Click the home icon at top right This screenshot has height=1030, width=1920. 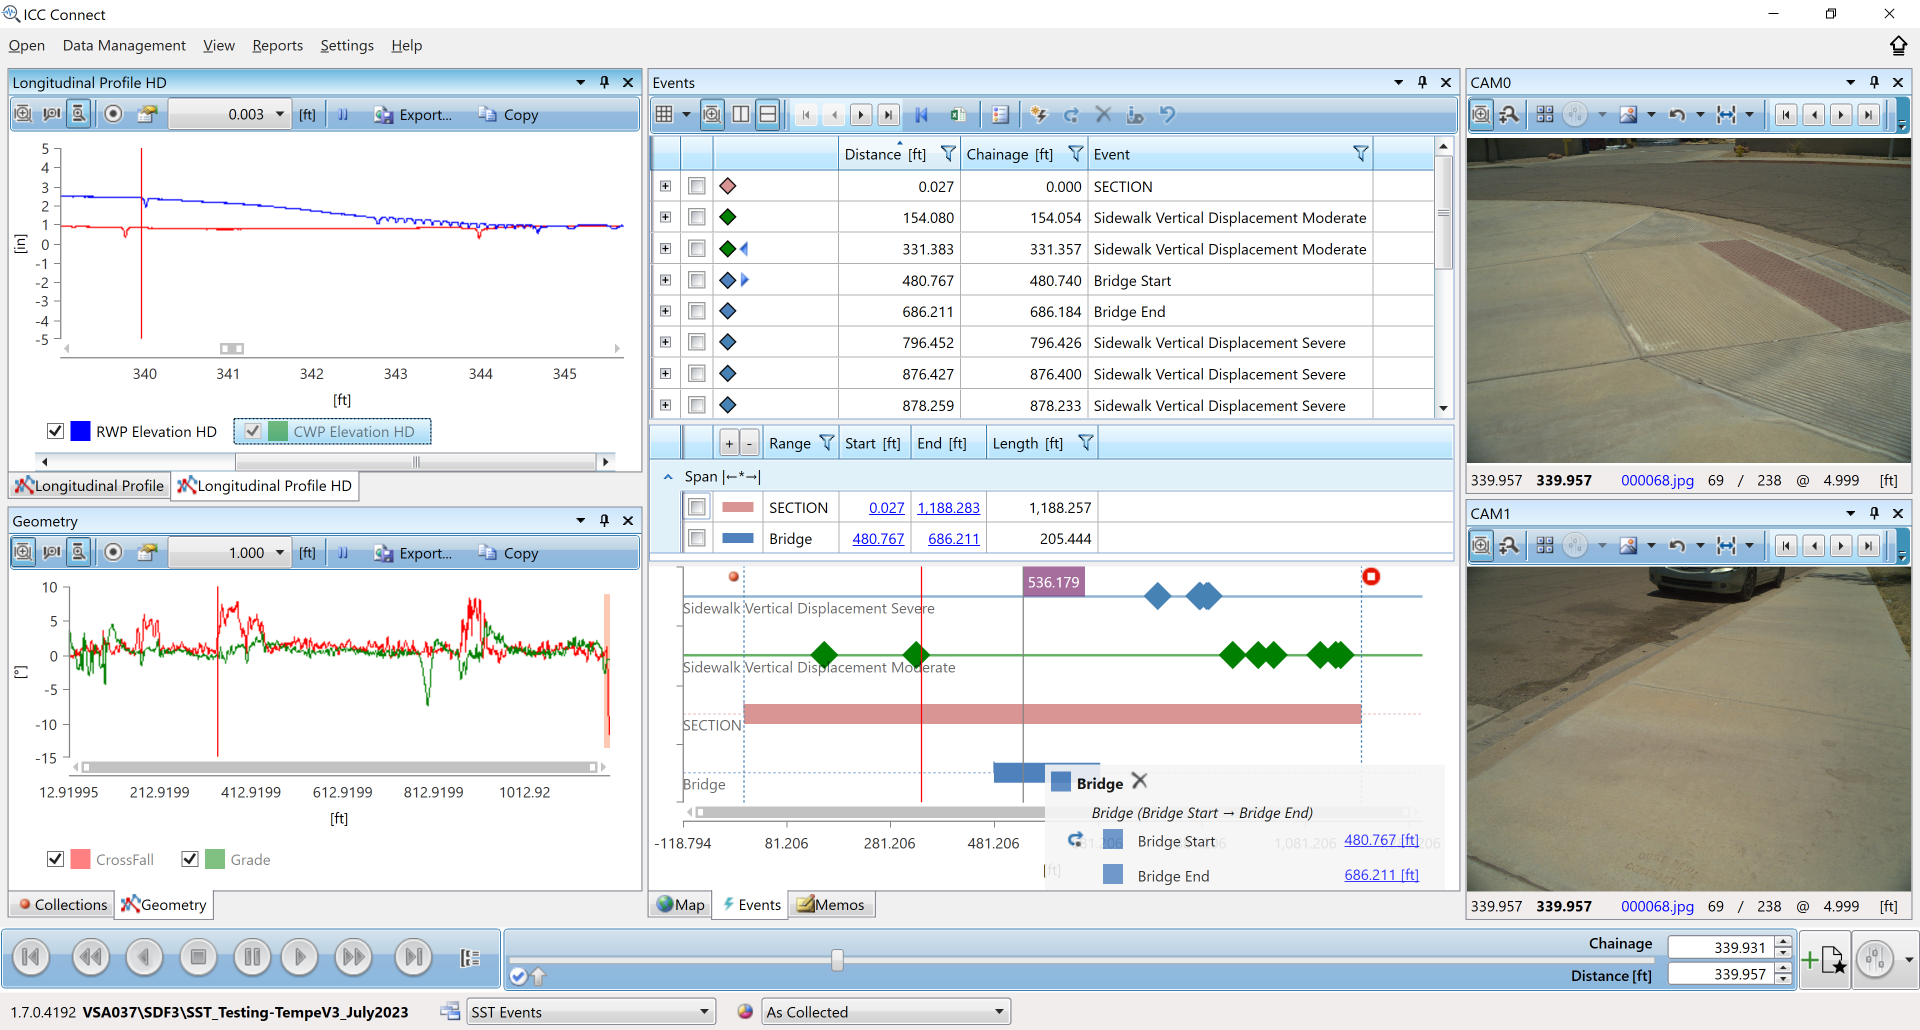tap(1898, 46)
